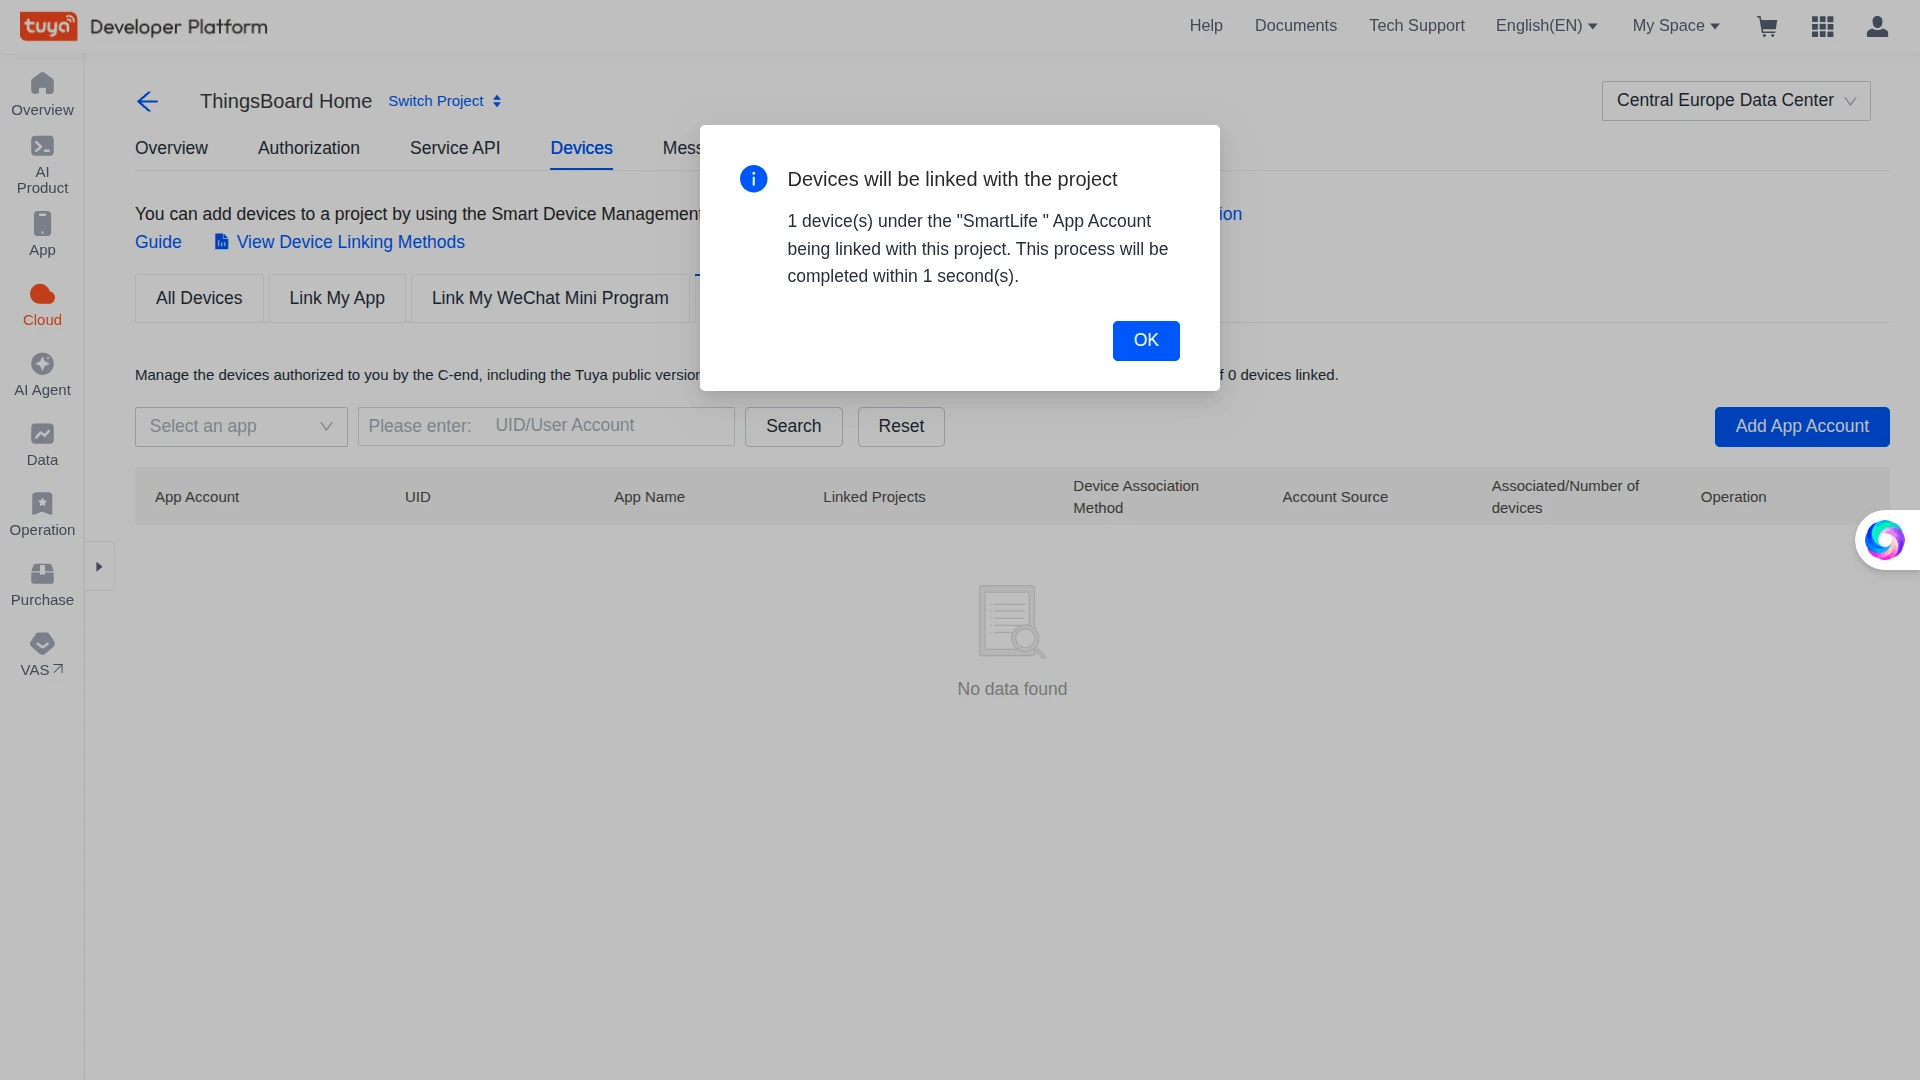Click the Associated/Number of devices header
The image size is (1920, 1080).
[x=1565, y=497]
